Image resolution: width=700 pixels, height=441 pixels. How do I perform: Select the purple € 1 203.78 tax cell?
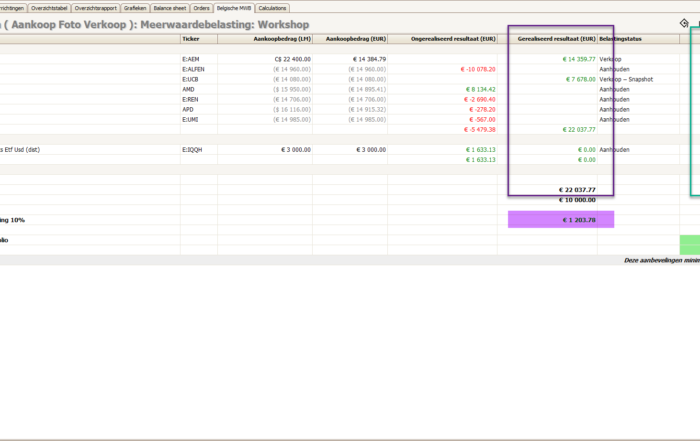tap(561, 219)
